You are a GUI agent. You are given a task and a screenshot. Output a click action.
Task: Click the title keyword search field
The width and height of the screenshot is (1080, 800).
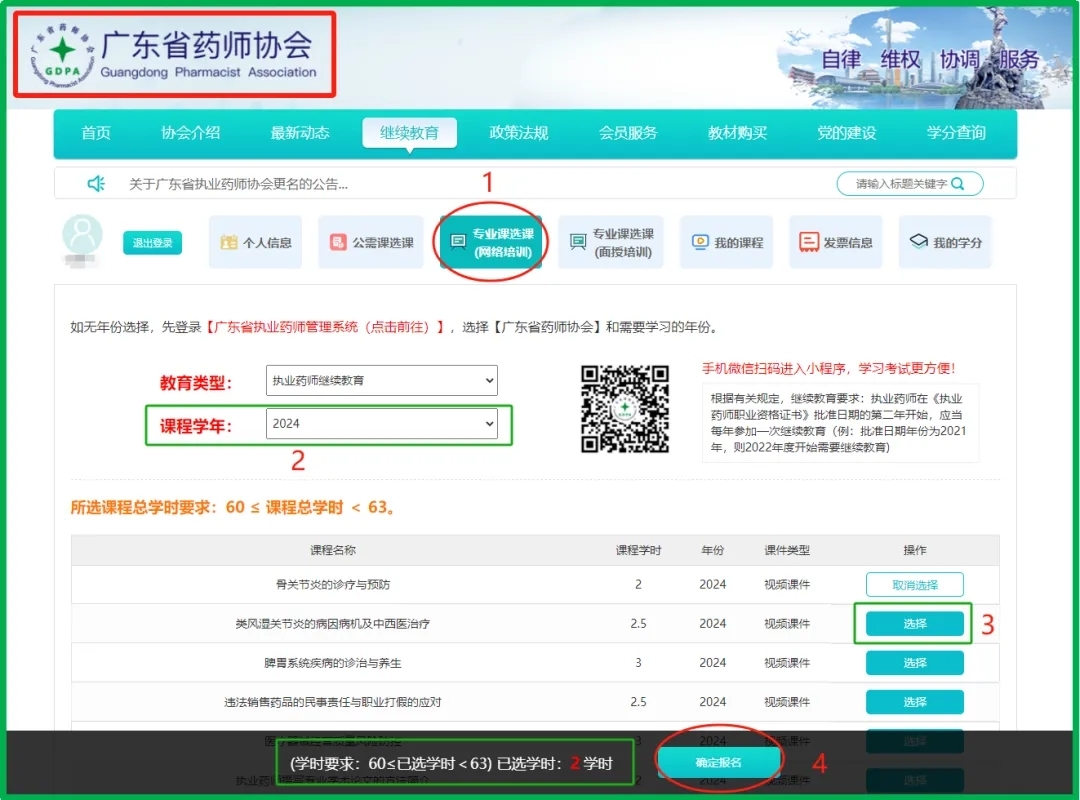(x=900, y=184)
